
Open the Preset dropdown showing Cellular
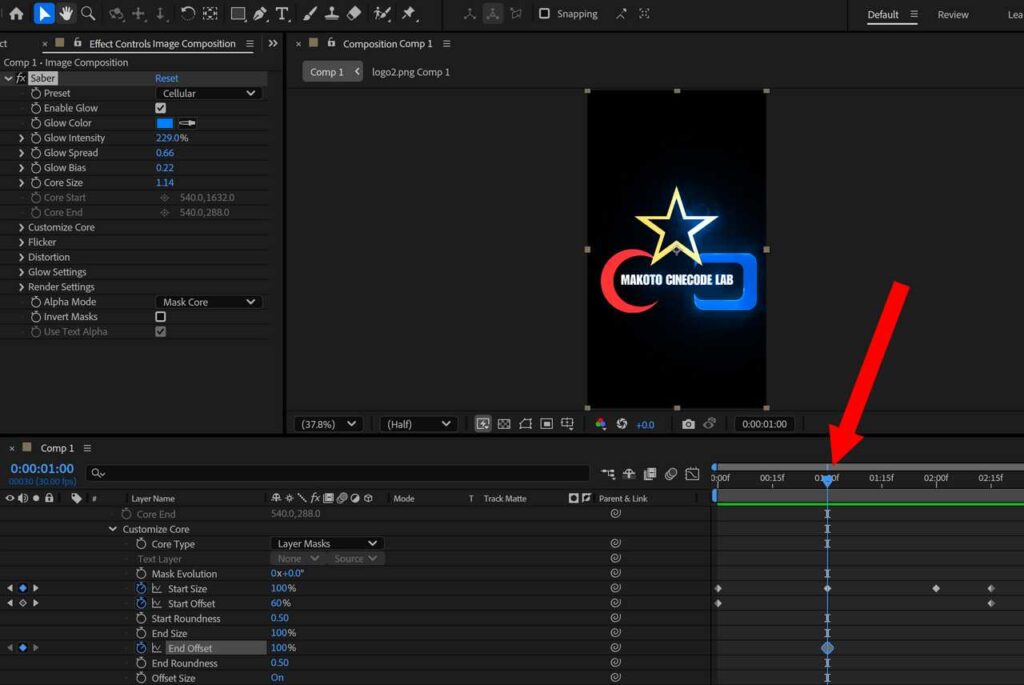coord(209,93)
